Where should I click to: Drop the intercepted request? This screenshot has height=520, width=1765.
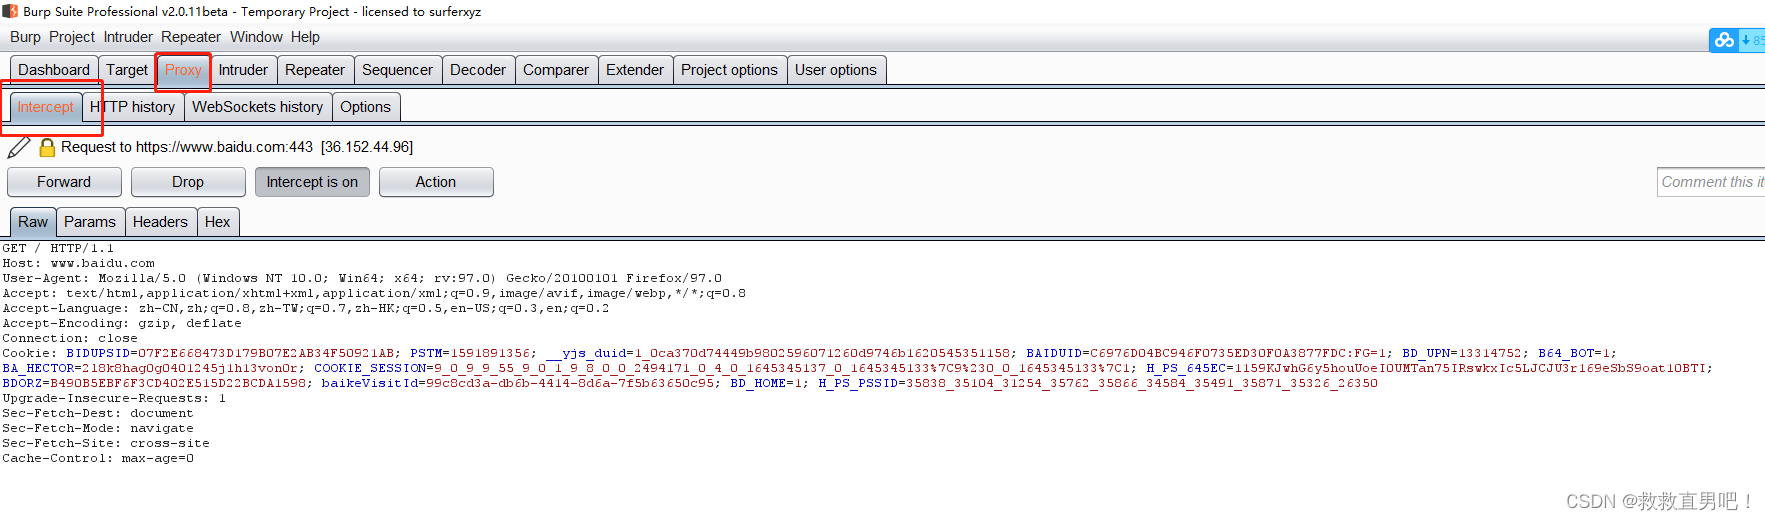click(x=188, y=182)
